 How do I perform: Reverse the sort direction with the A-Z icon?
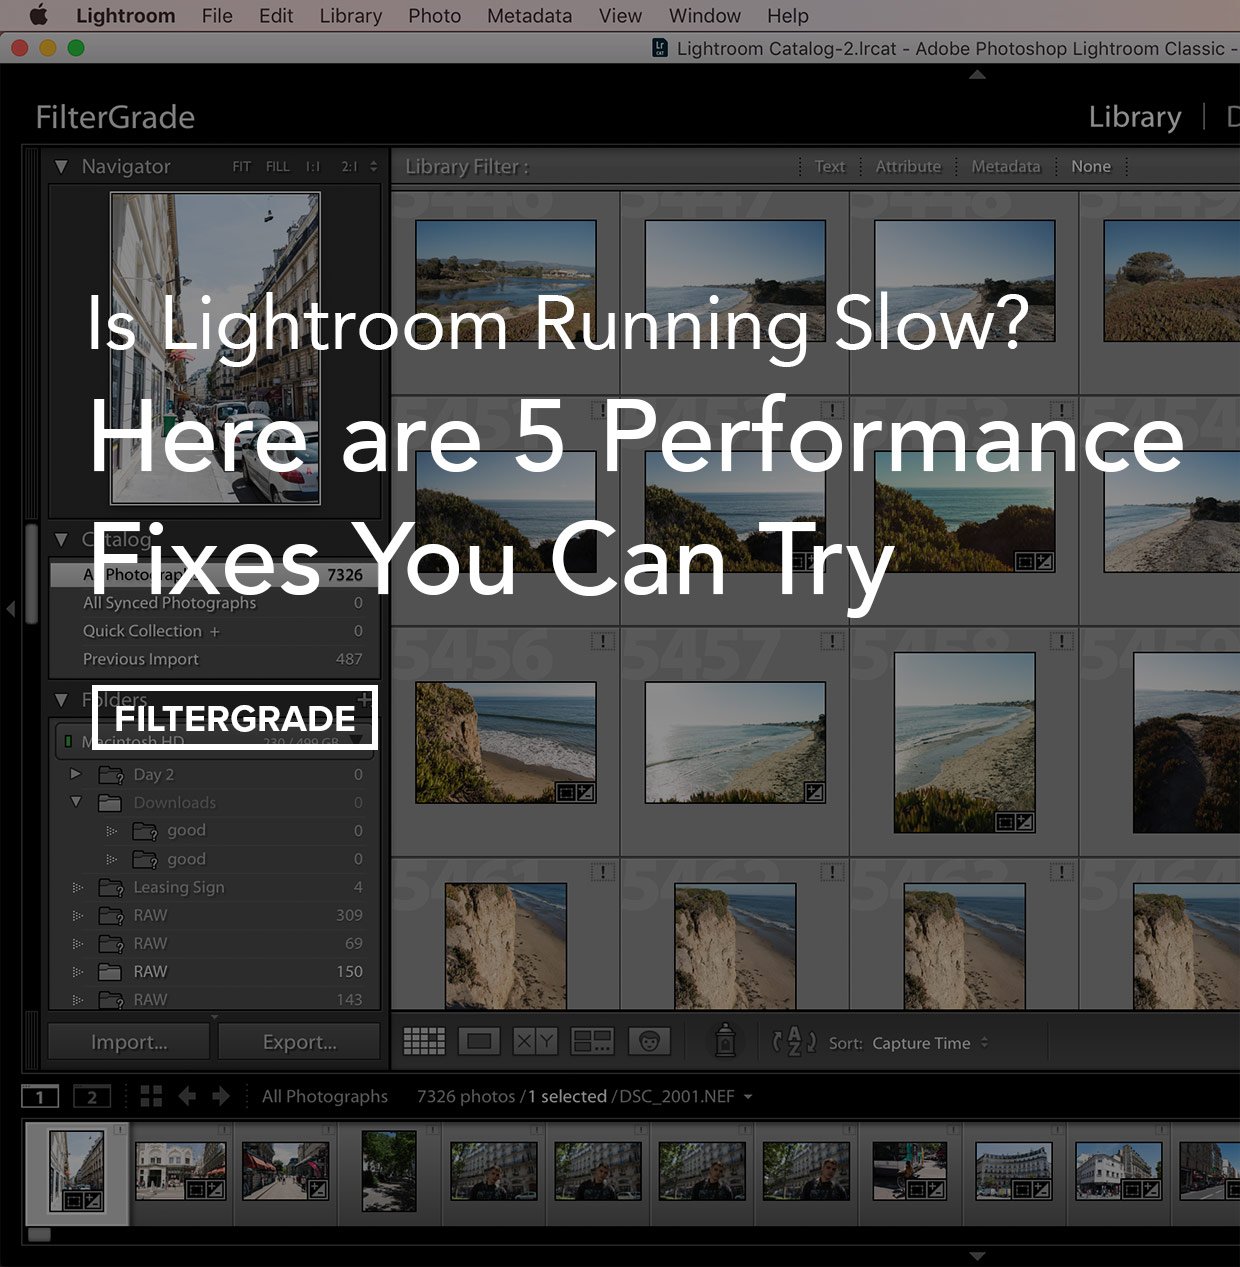pyautogui.click(x=794, y=1042)
